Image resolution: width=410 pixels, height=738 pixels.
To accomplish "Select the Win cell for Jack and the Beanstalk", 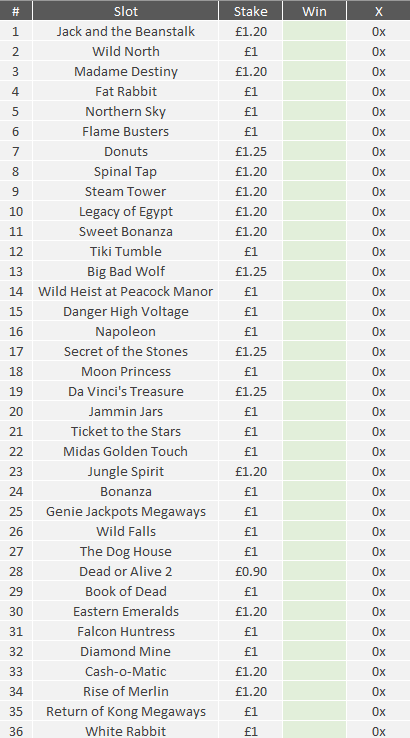I will click(314, 32).
